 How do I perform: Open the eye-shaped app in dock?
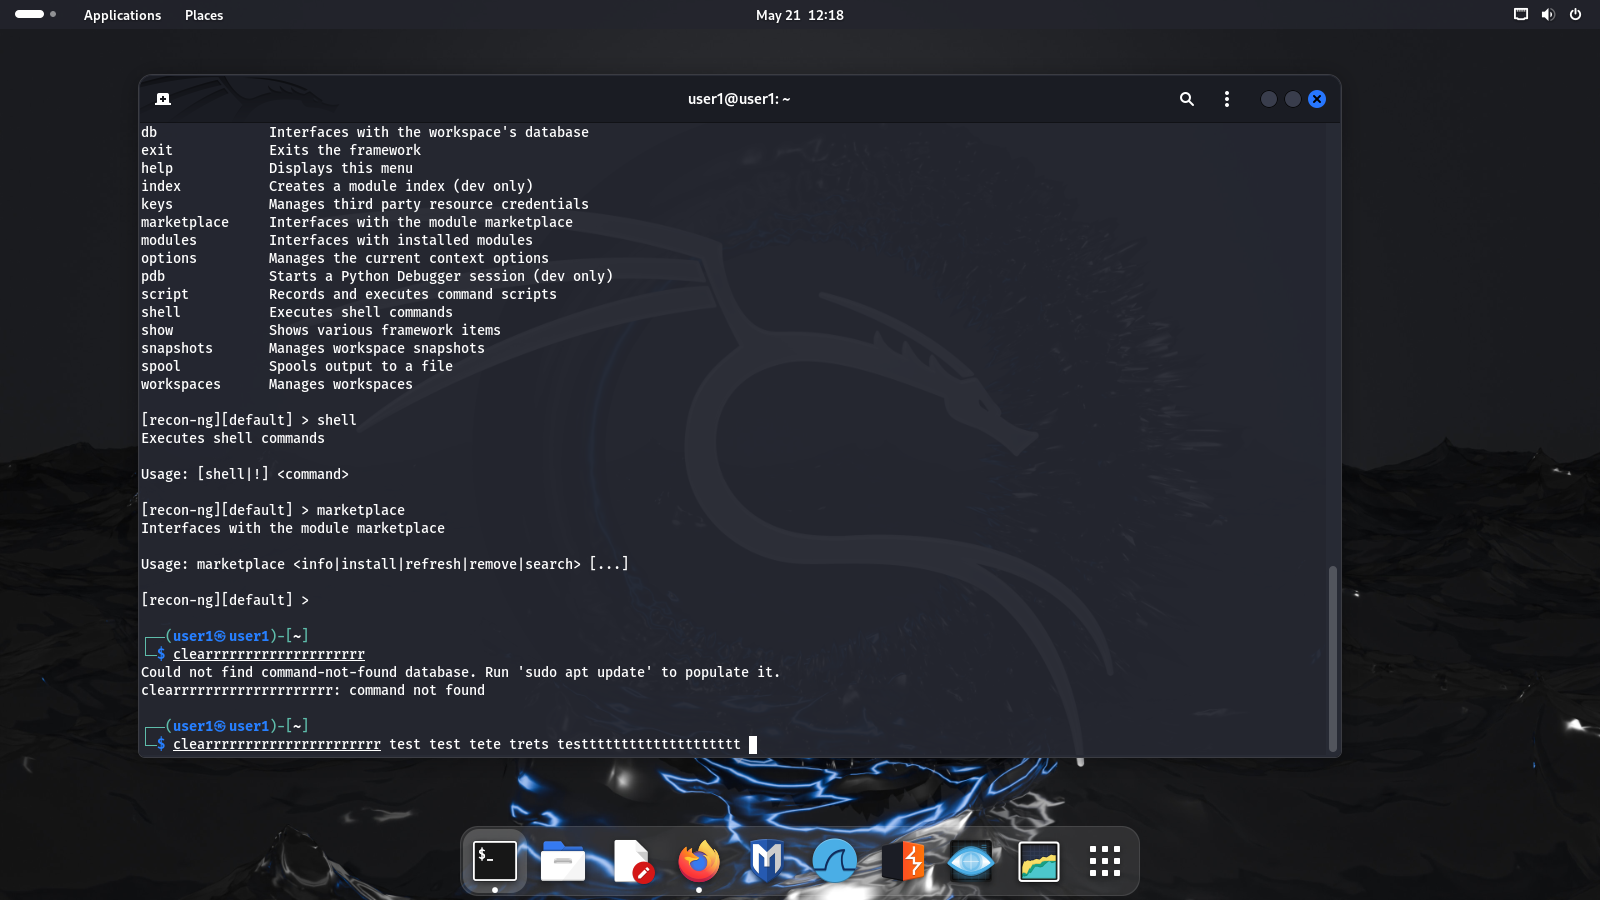pyautogui.click(x=971, y=861)
